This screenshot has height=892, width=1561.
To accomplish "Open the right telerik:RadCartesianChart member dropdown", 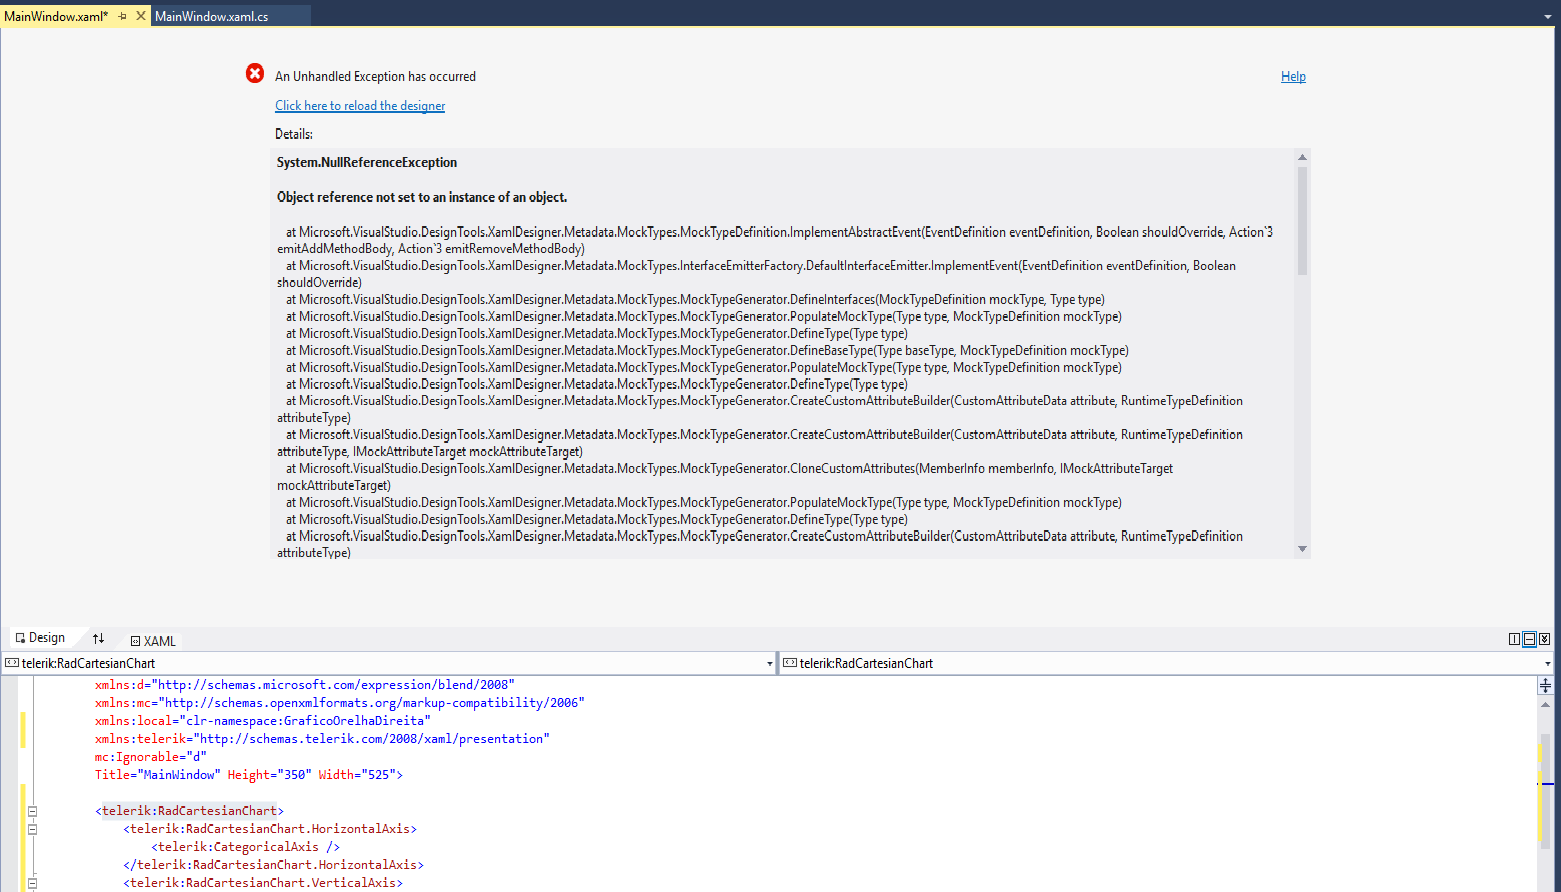I will [x=1547, y=664].
